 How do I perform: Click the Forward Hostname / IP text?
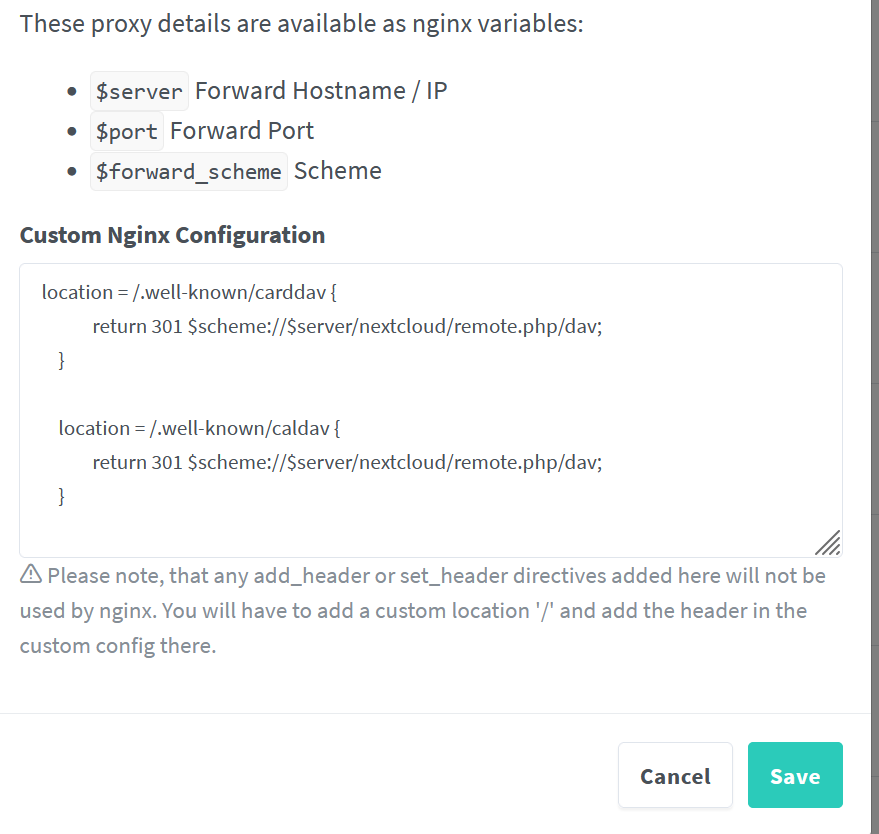pos(321,91)
